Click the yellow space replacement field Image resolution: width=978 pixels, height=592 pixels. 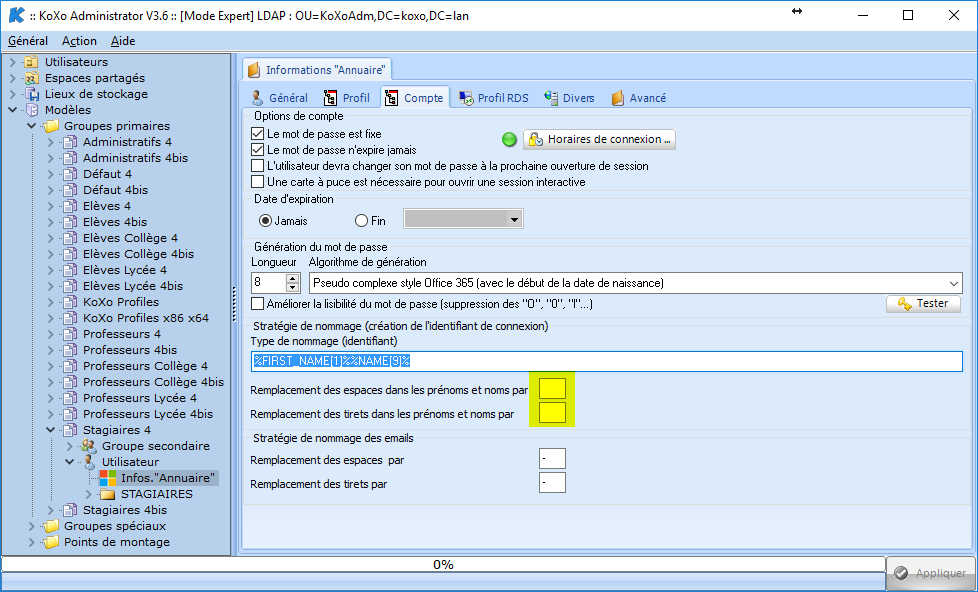[x=552, y=387]
